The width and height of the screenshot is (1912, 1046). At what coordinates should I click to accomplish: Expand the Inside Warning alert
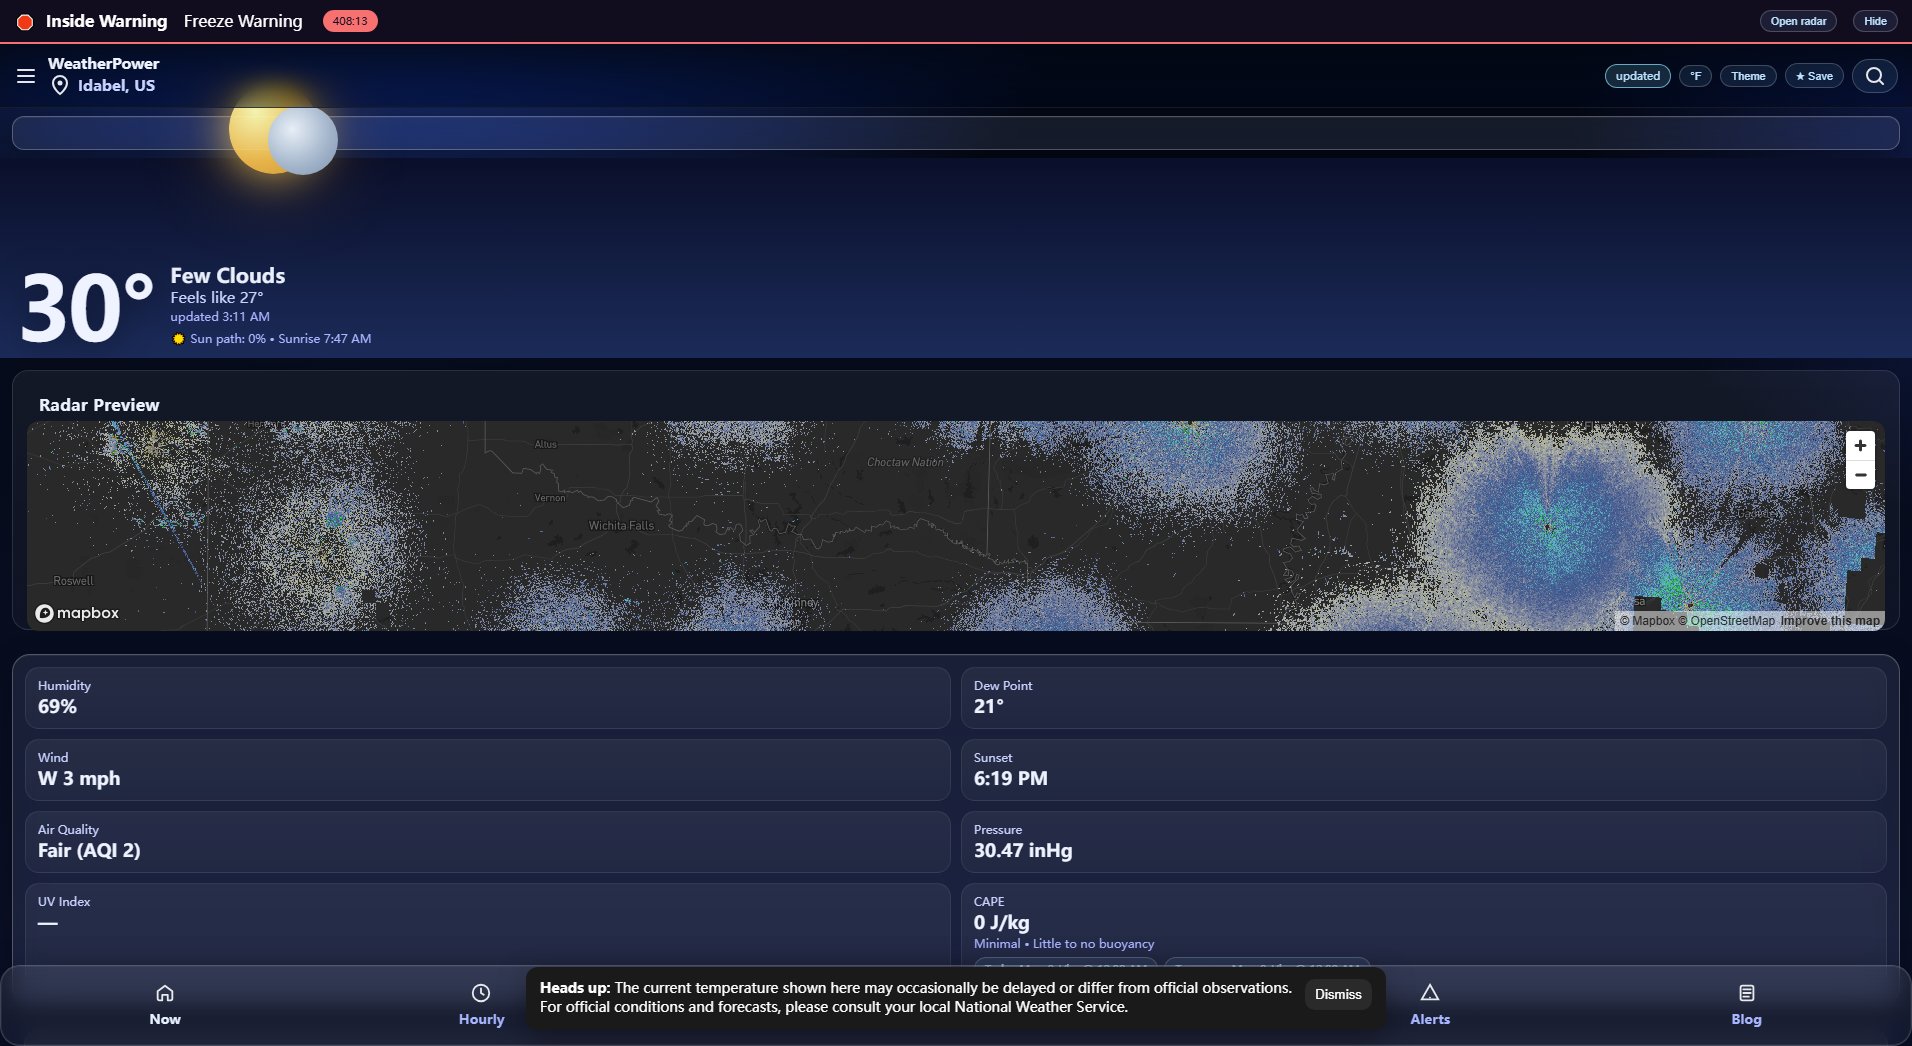click(x=106, y=20)
